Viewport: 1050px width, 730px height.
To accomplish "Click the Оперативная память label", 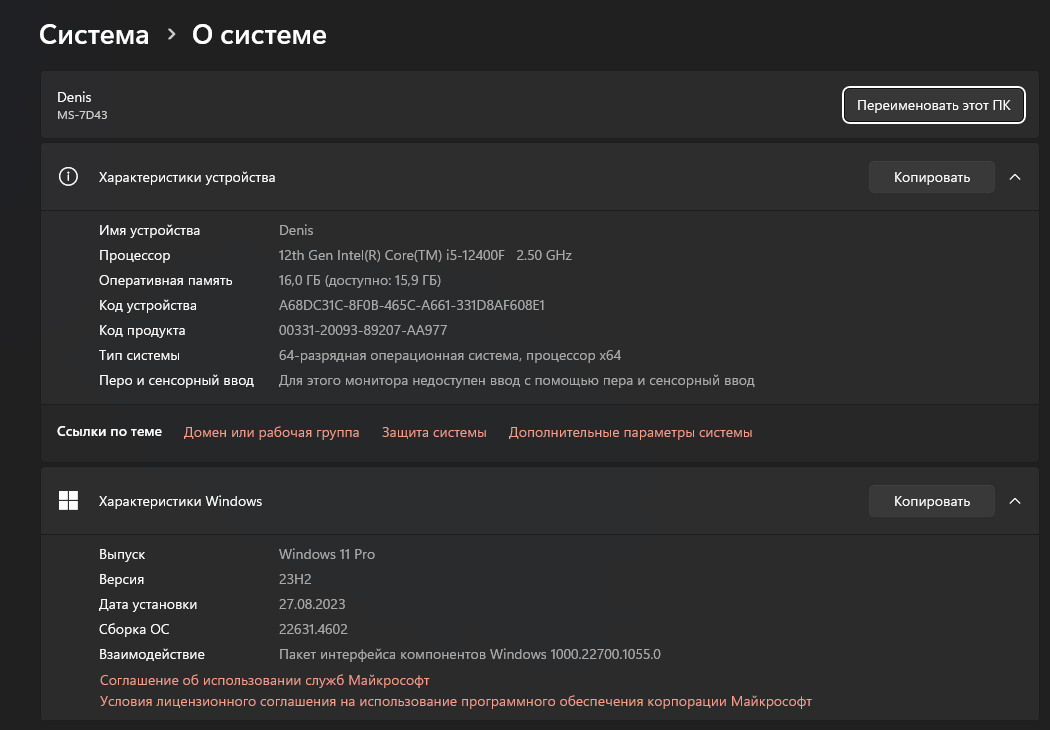I will click(x=165, y=281).
